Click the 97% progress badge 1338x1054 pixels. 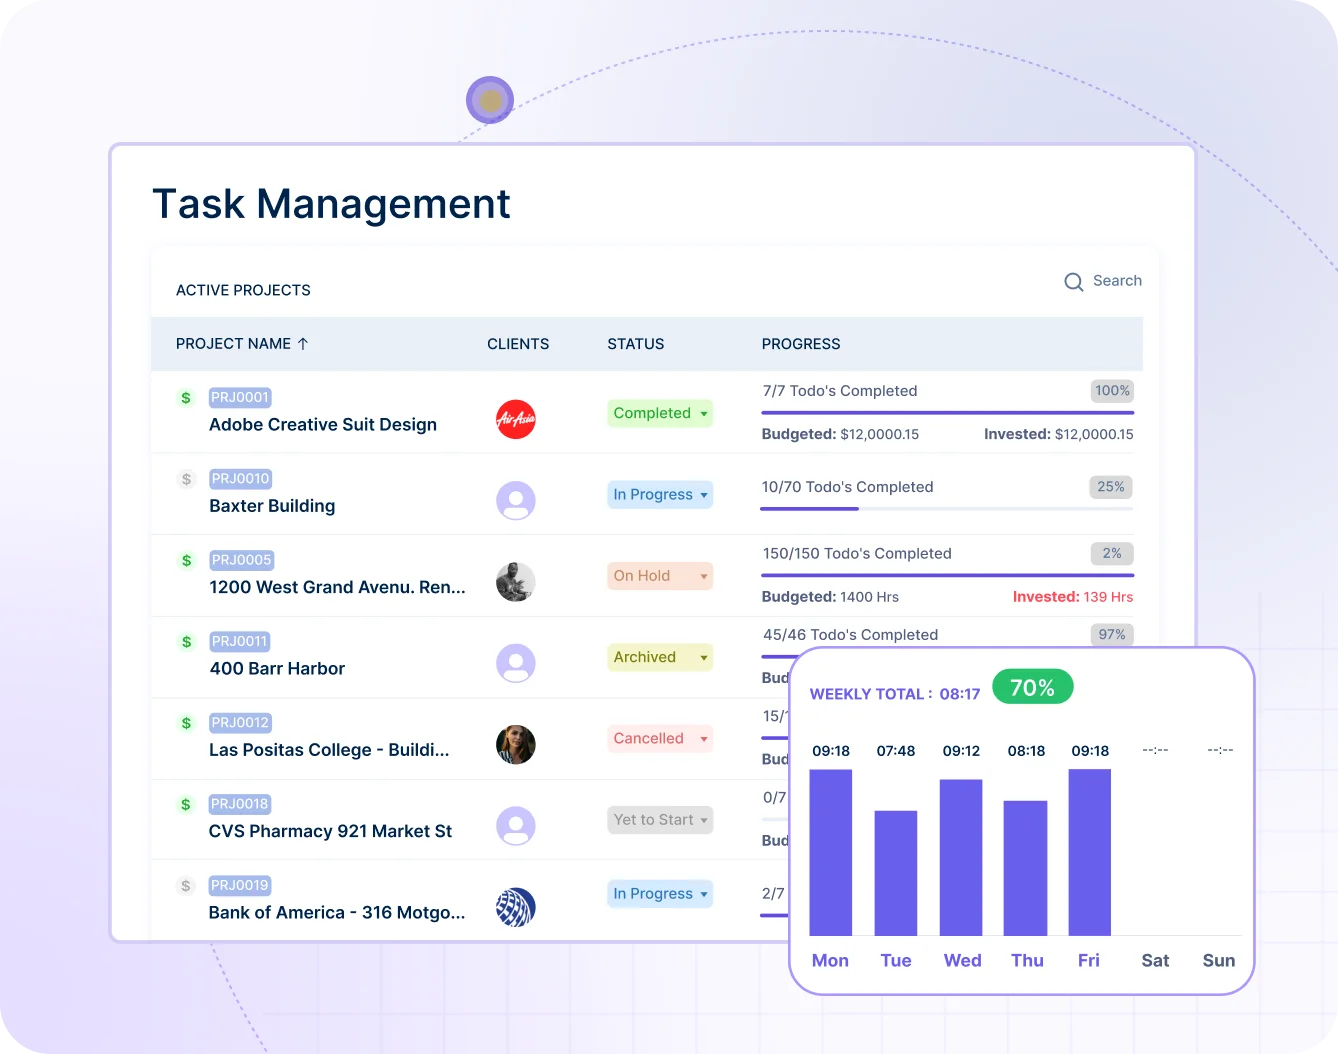pos(1112,635)
